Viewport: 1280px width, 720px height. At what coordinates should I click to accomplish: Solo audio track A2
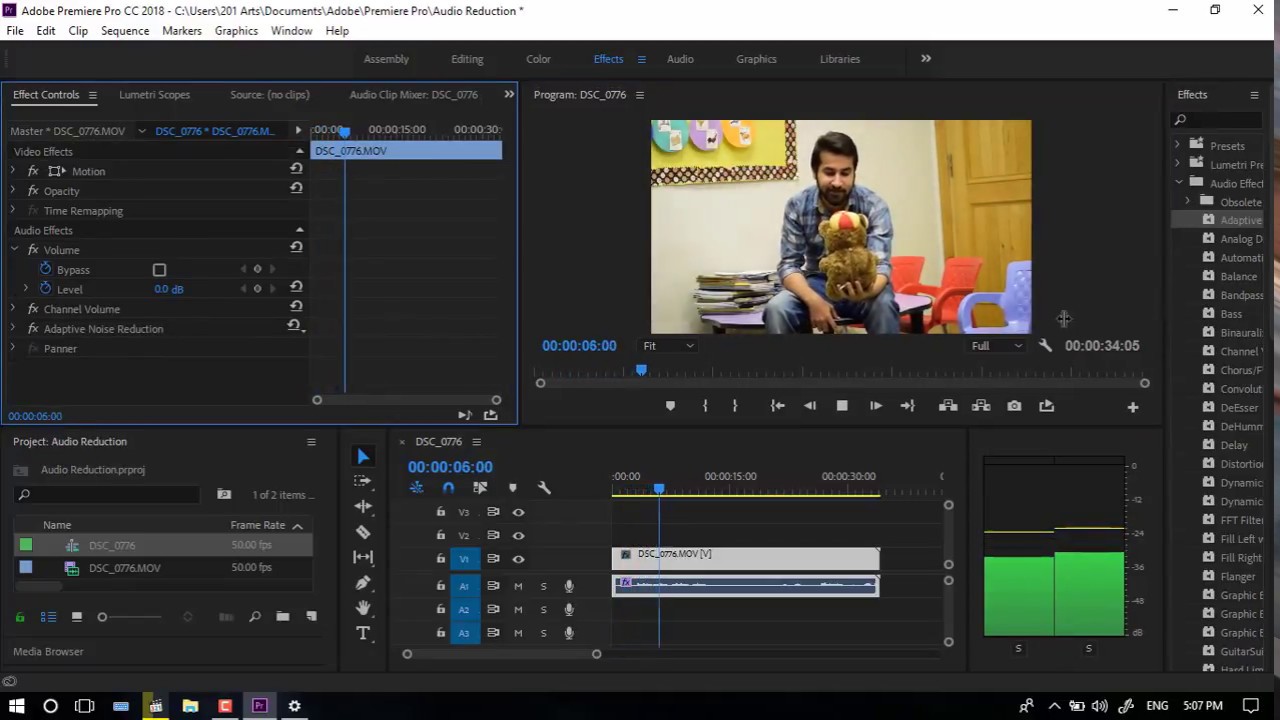coord(543,609)
